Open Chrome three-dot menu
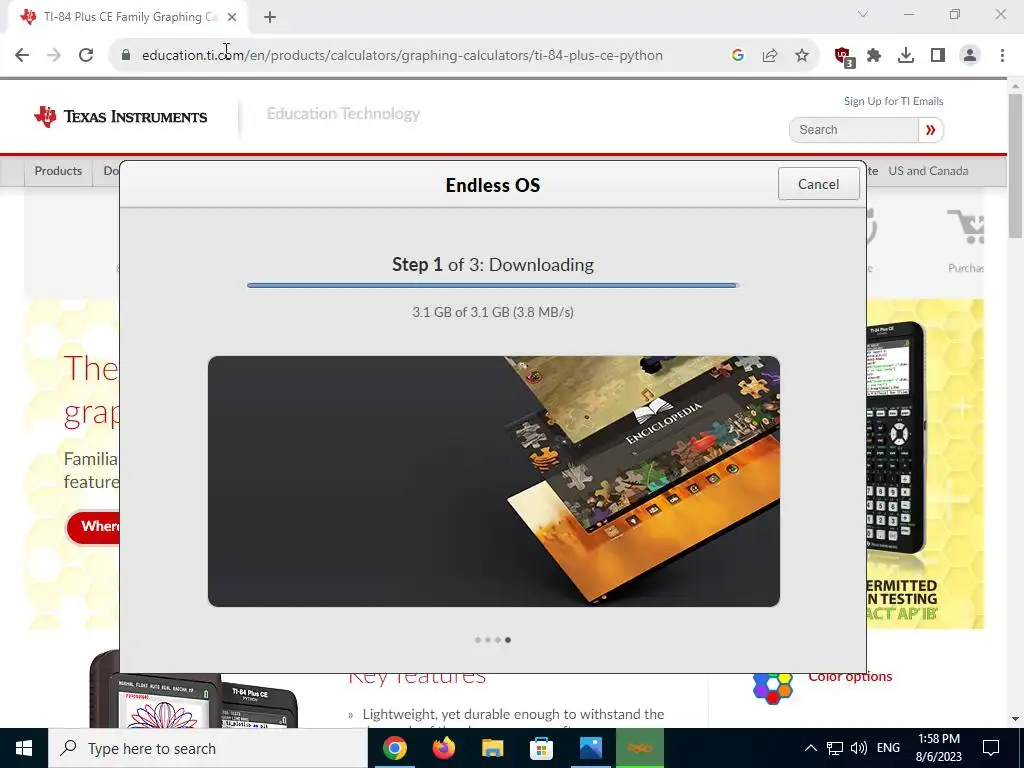 click(1002, 55)
